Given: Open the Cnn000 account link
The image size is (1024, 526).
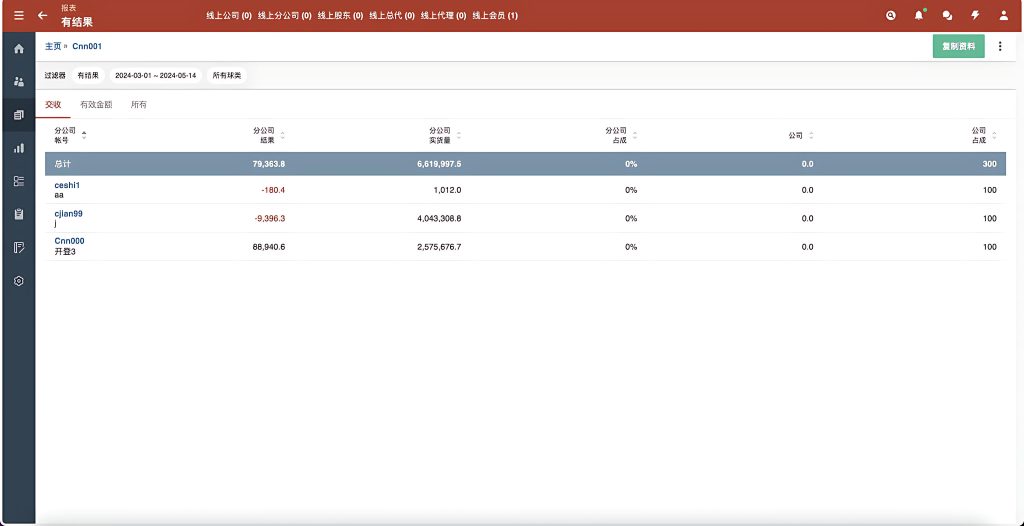Looking at the screenshot, I should click(x=69, y=241).
